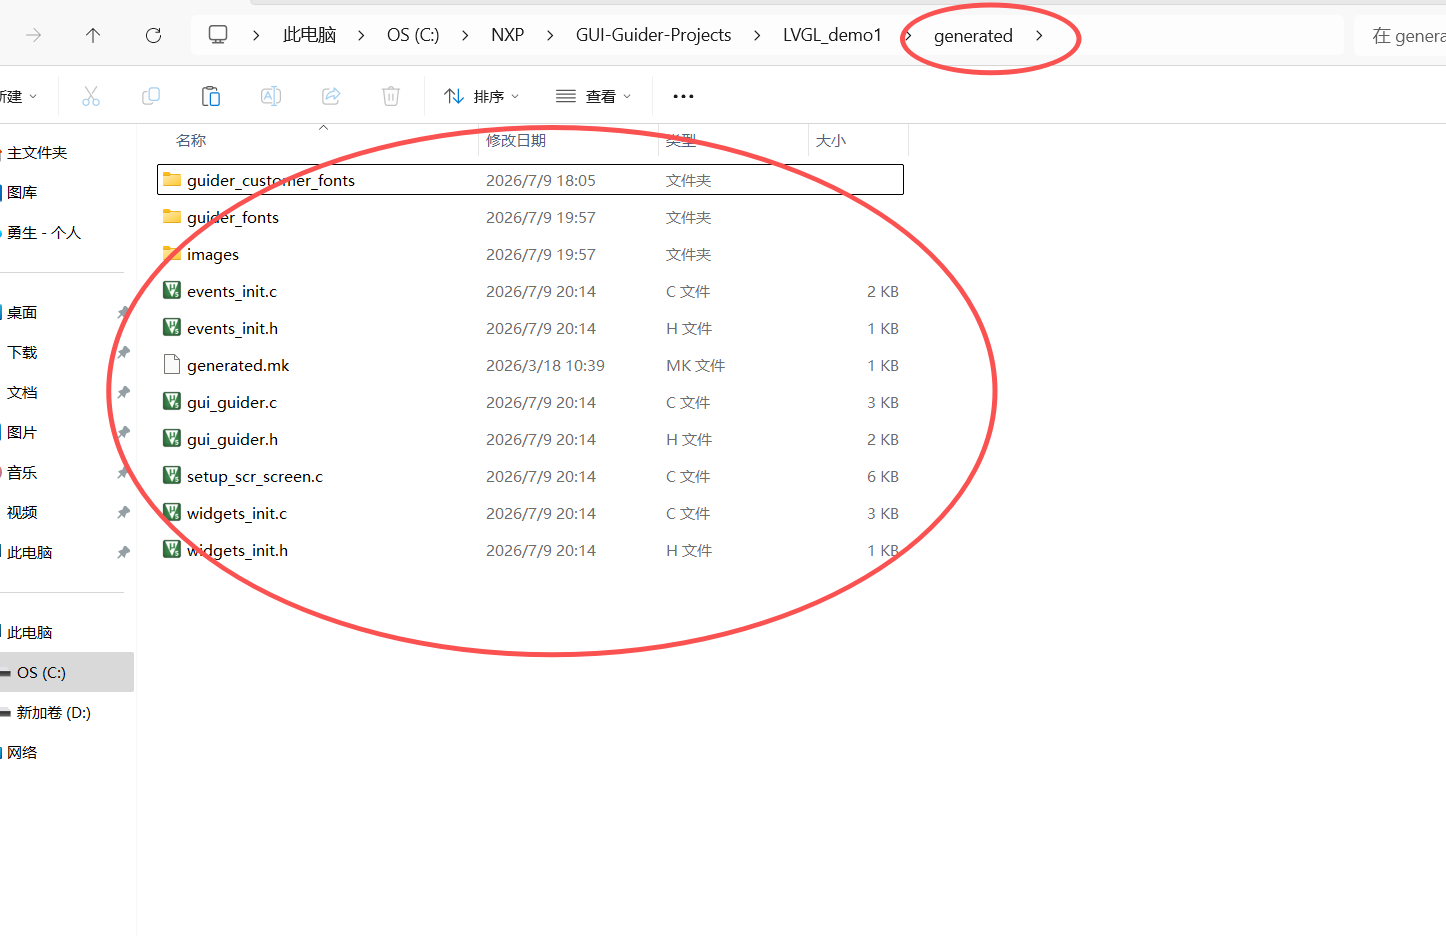Click the gui_guider.c file icon
Viewport: 1446px width, 944px height.
tap(172, 402)
